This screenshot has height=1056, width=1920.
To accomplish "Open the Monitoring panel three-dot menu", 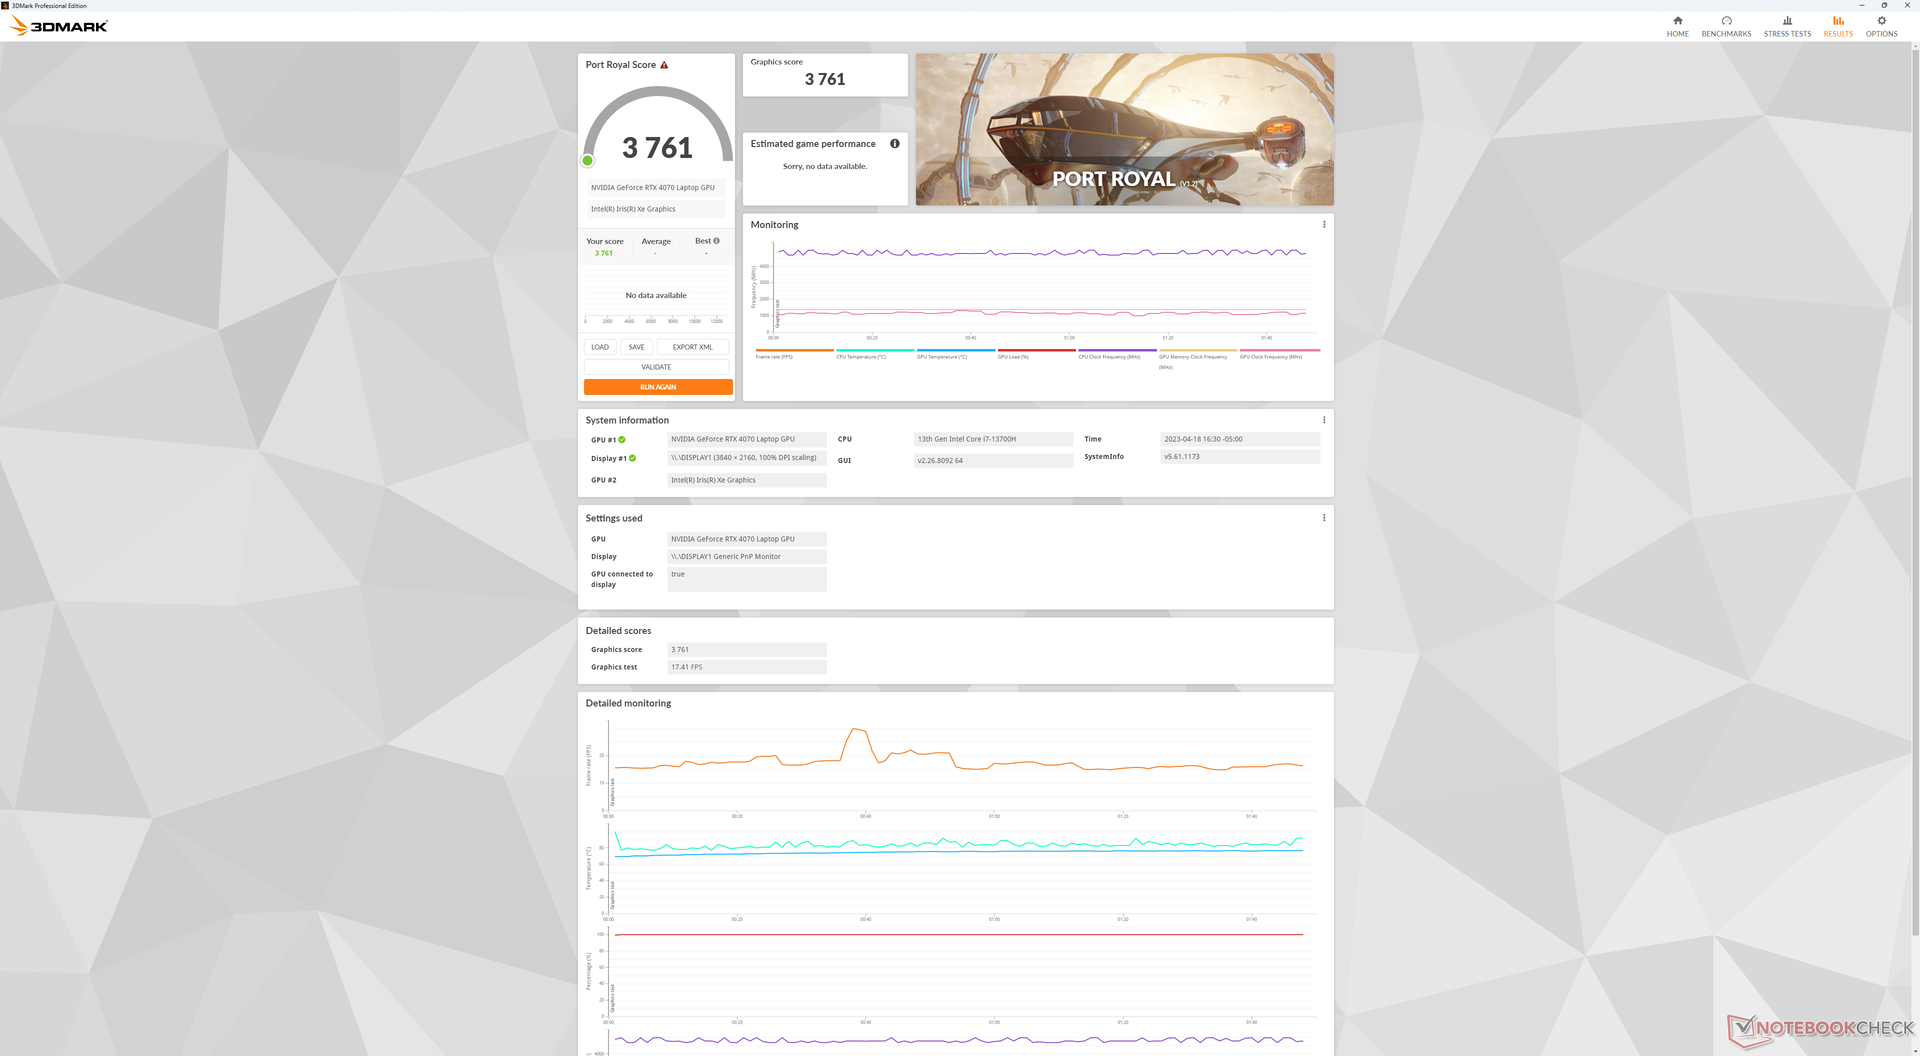I will [x=1324, y=225].
